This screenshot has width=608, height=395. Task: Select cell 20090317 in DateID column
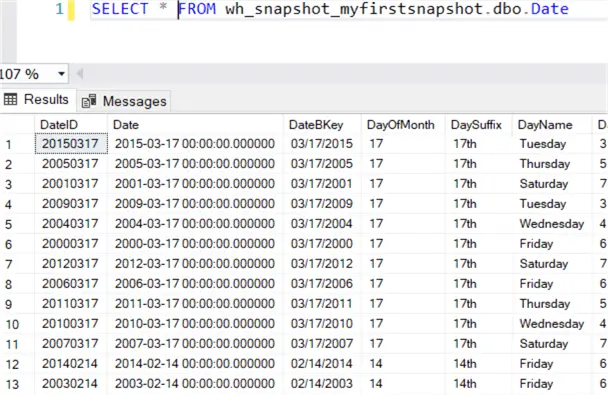click(71, 204)
